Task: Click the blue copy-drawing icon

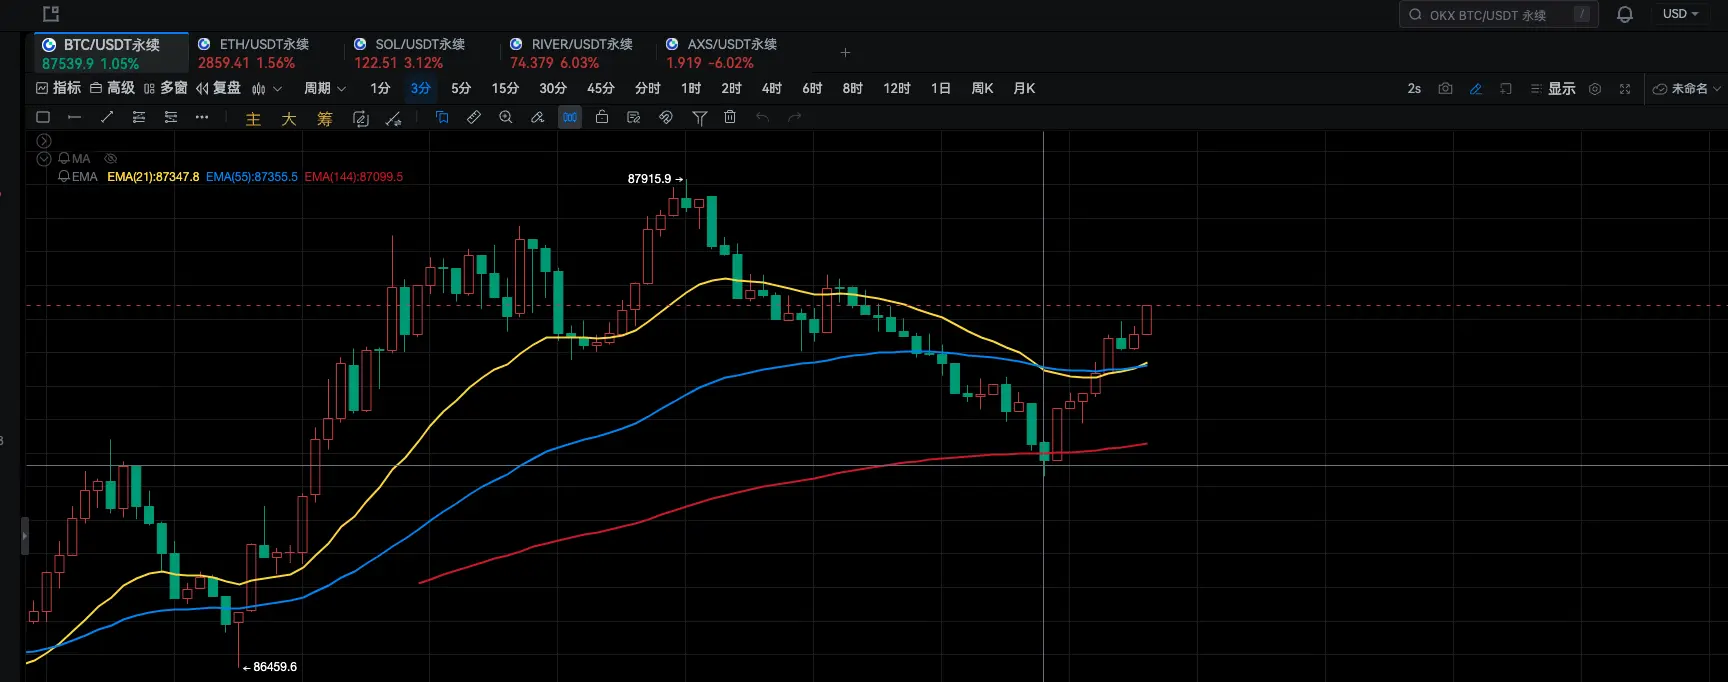Action: click(442, 117)
